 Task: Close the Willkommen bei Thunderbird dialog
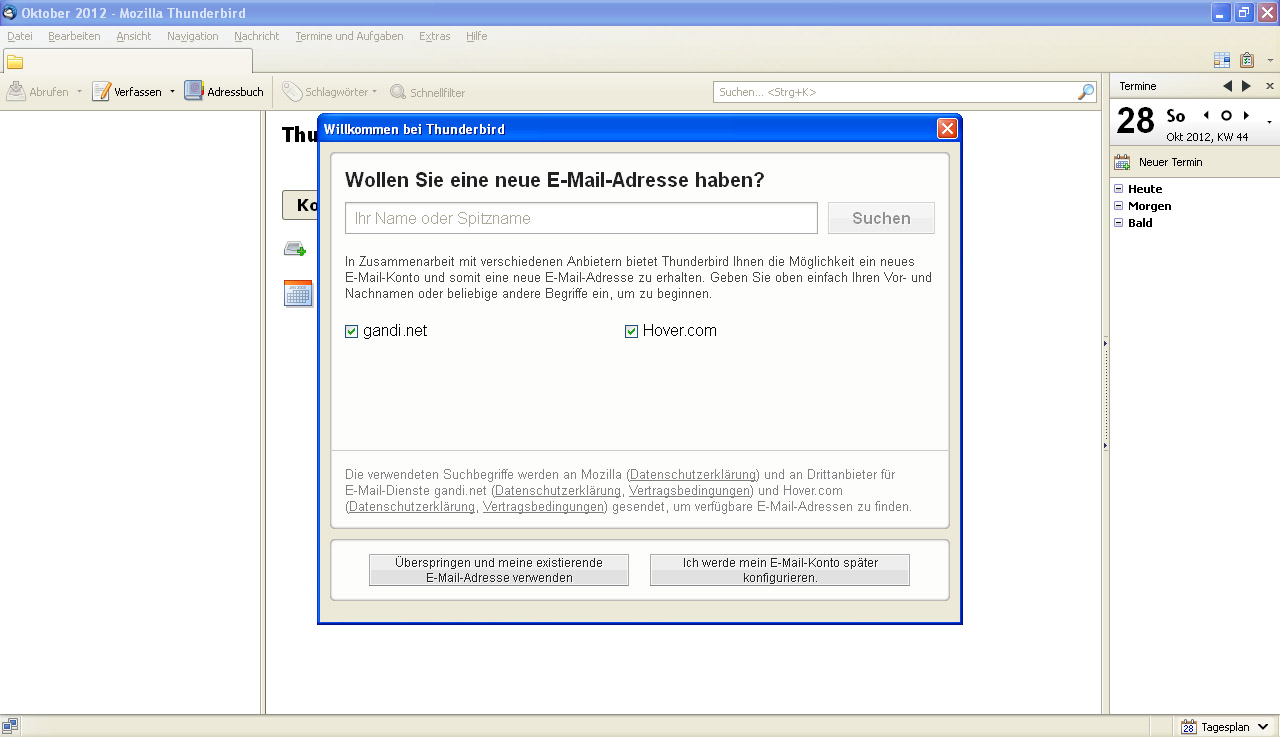click(x=947, y=128)
